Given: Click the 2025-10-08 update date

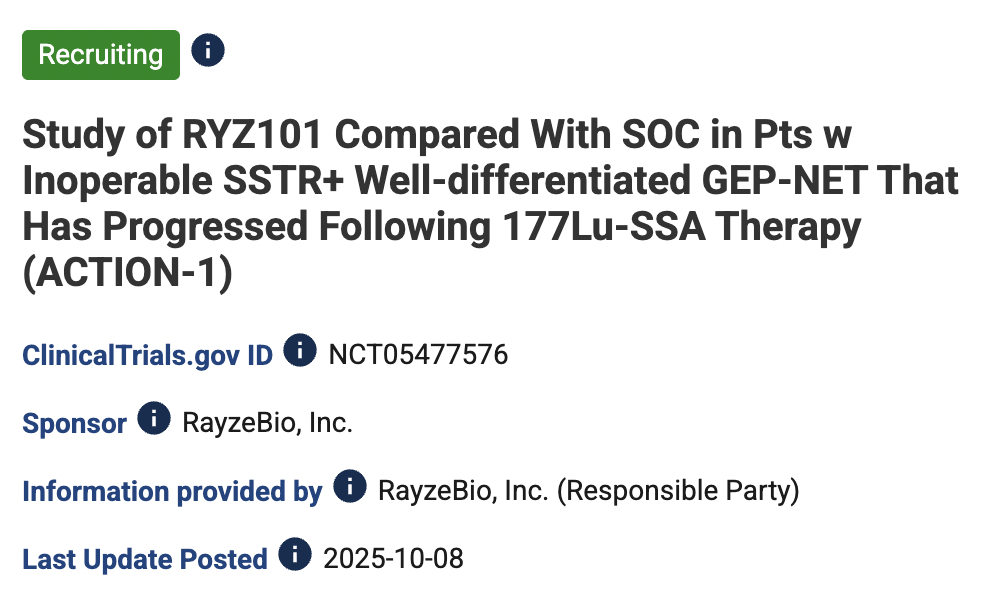Looking at the screenshot, I should (x=393, y=559).
